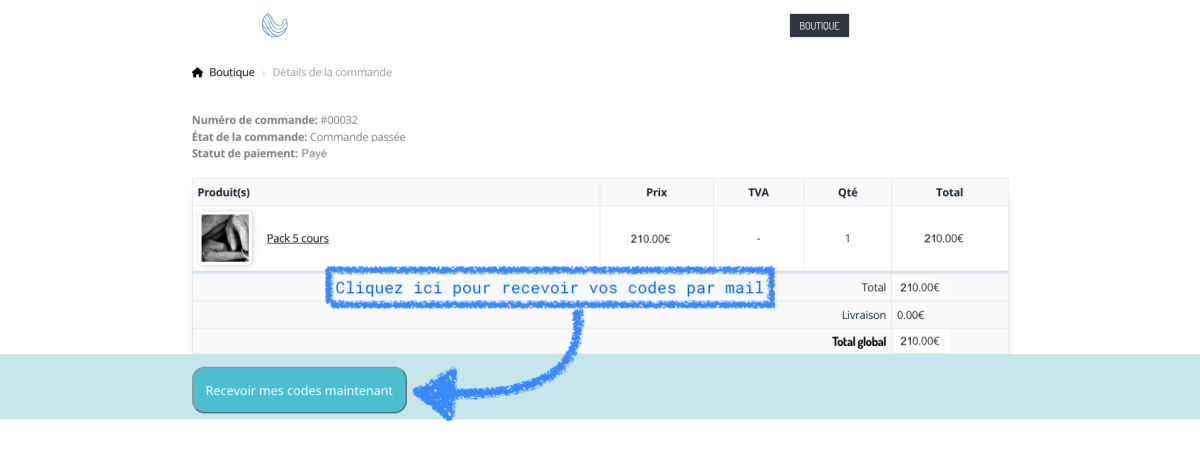Click the order number #00032
This screenshot has height=458, width=1200.
tap(338, 120)
